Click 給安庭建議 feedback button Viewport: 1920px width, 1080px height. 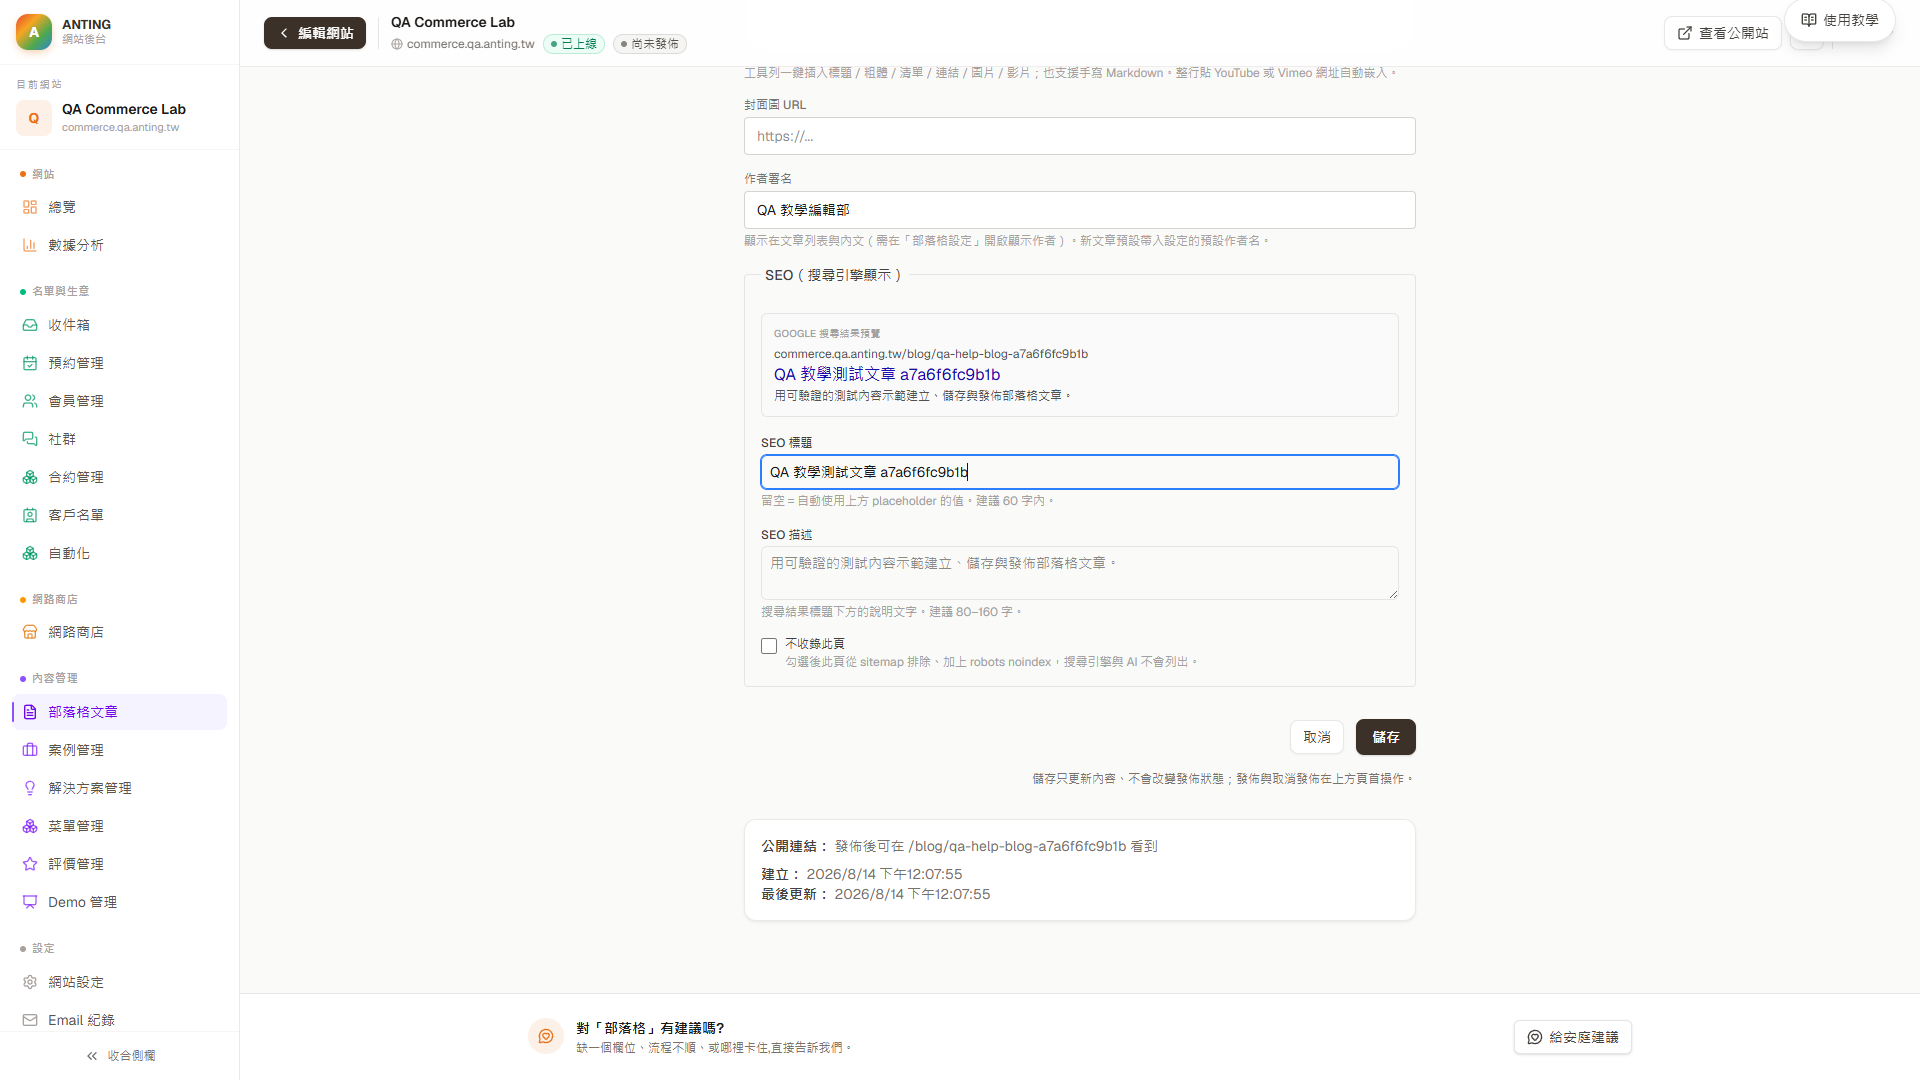click(1573, 1037)
